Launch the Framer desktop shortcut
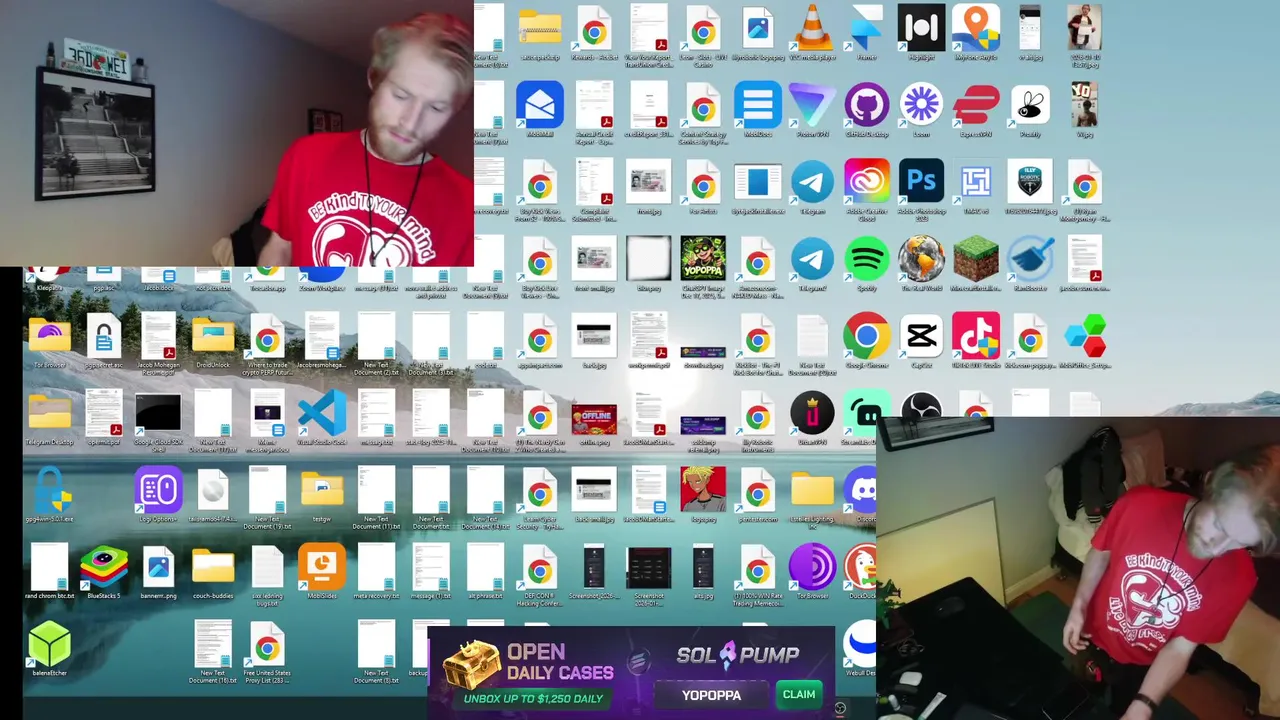 (866, 28)
